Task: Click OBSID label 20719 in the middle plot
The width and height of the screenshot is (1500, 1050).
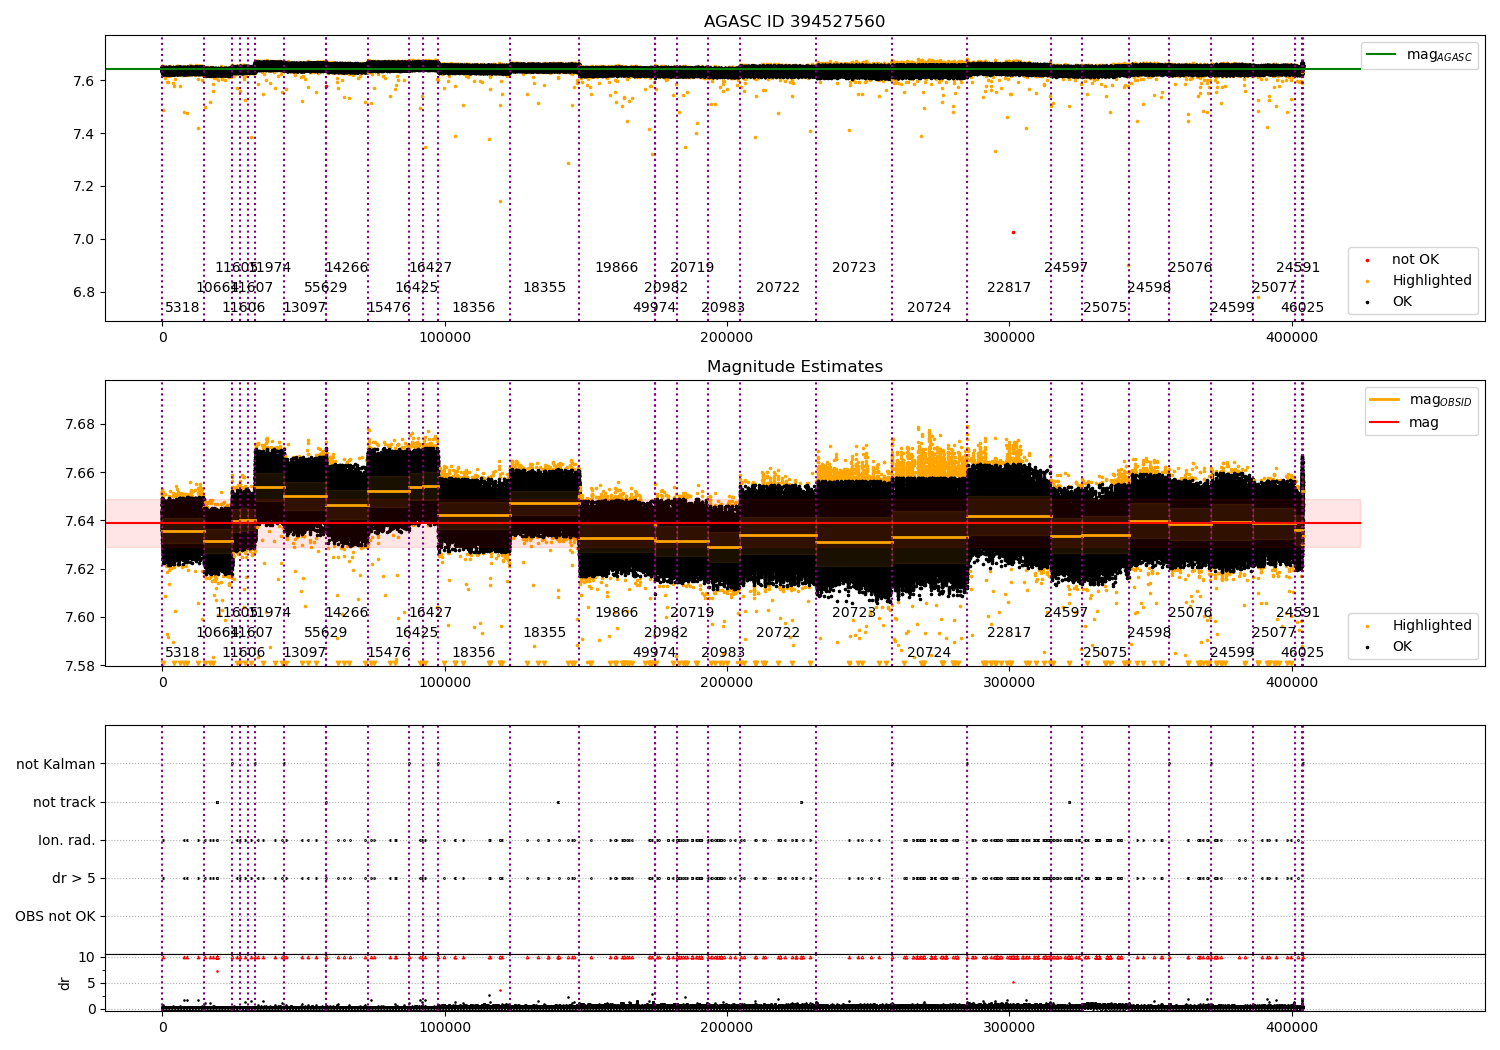Action: (x=692, y=613)
